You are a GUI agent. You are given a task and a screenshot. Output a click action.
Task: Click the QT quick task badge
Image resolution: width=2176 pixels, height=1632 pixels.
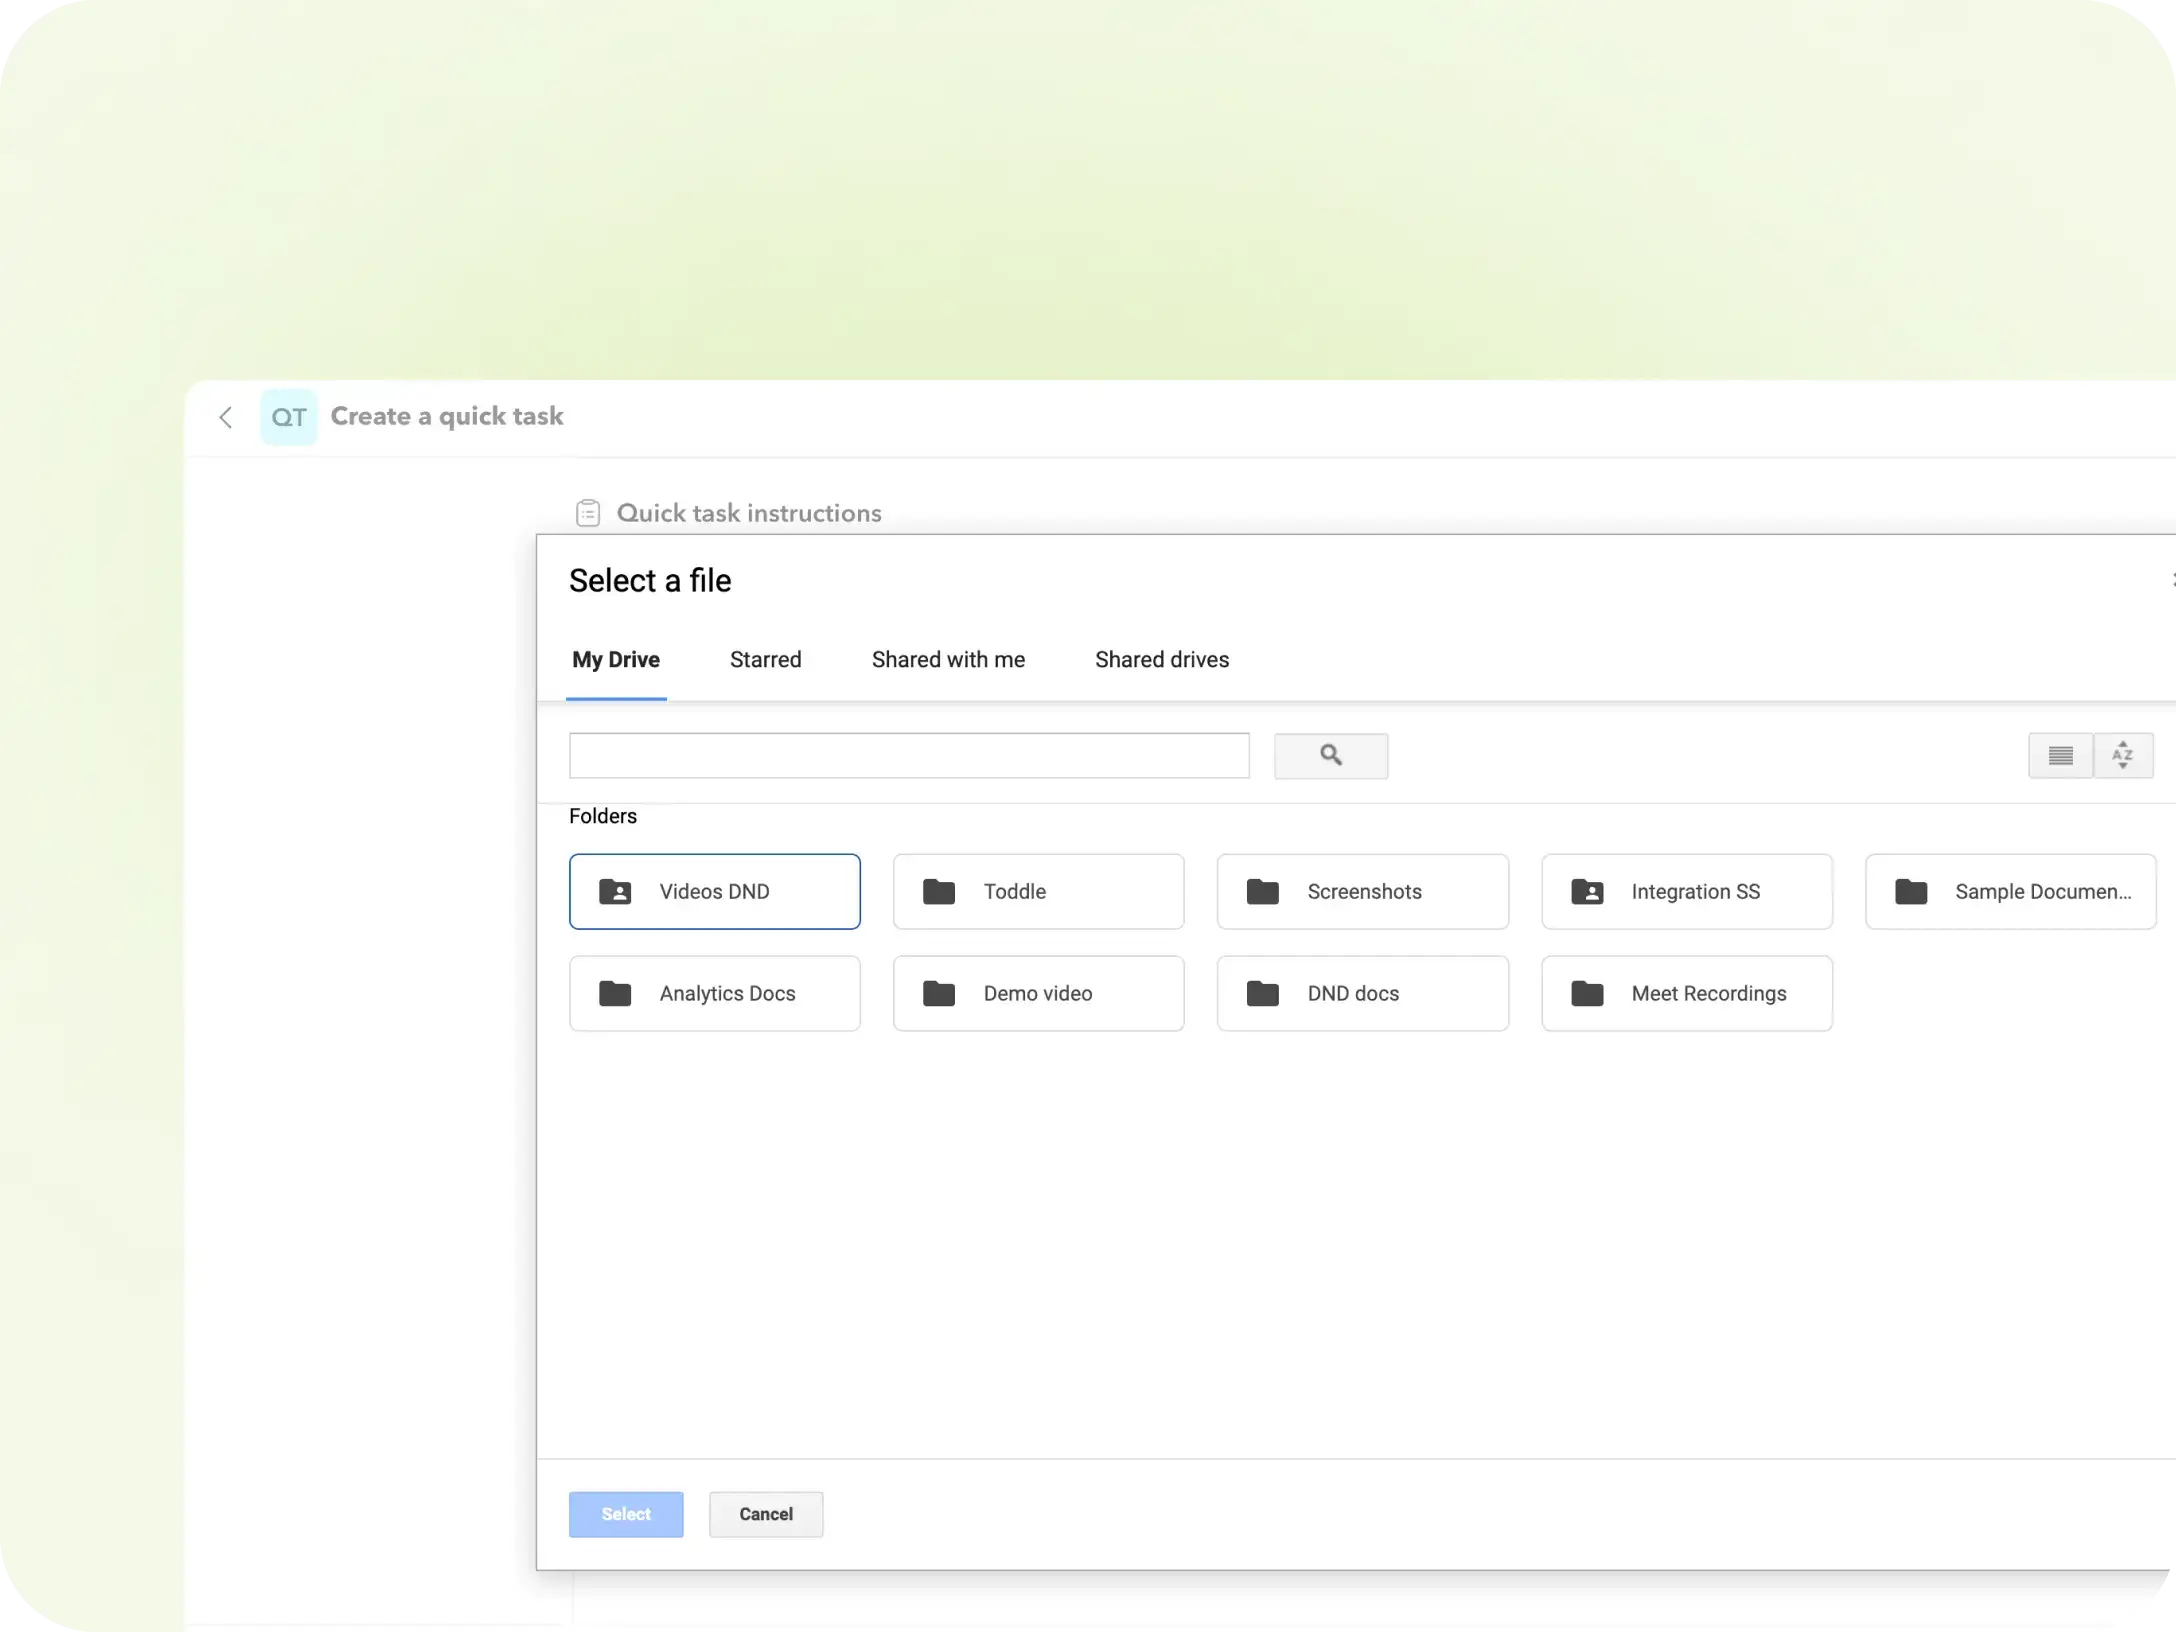[x=289, y=417]
